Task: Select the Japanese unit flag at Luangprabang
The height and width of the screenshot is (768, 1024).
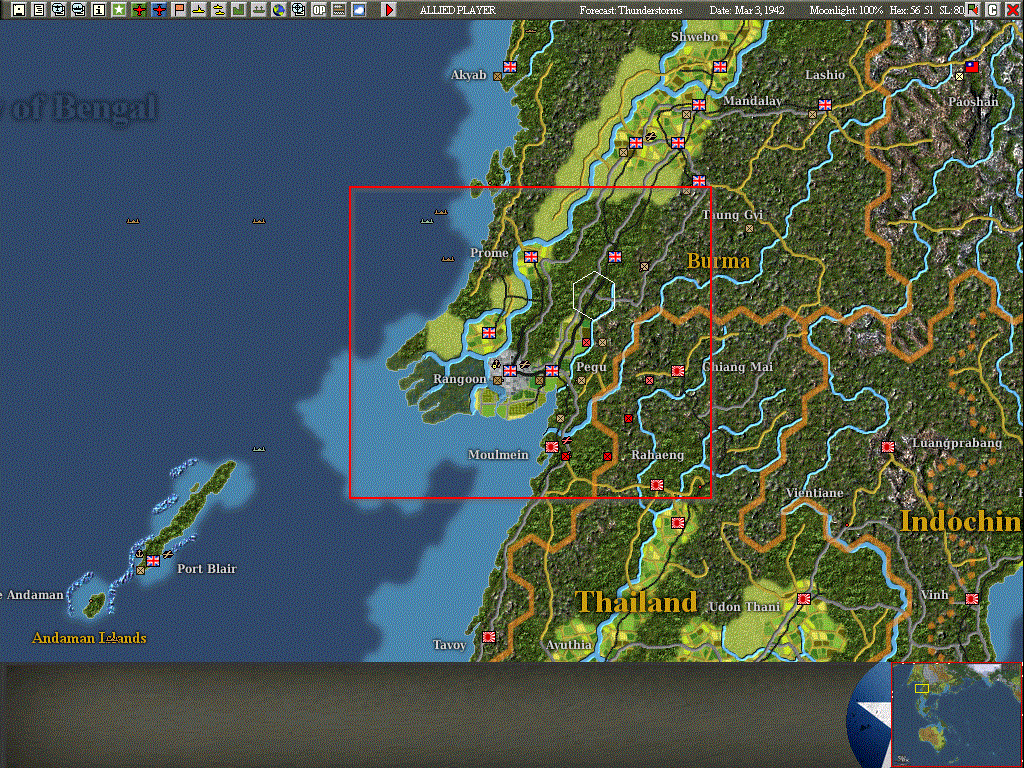Action: coord(888,447)
